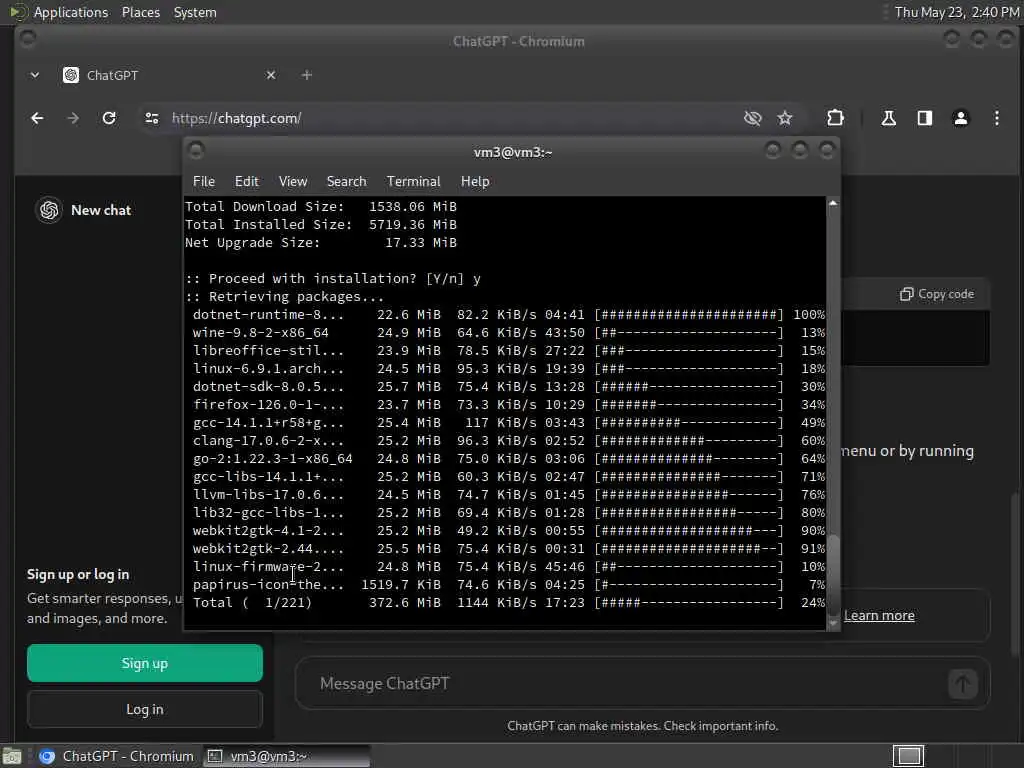Open terminal Search menu
The image size is (1024, 768).
[x=347, y=182]
